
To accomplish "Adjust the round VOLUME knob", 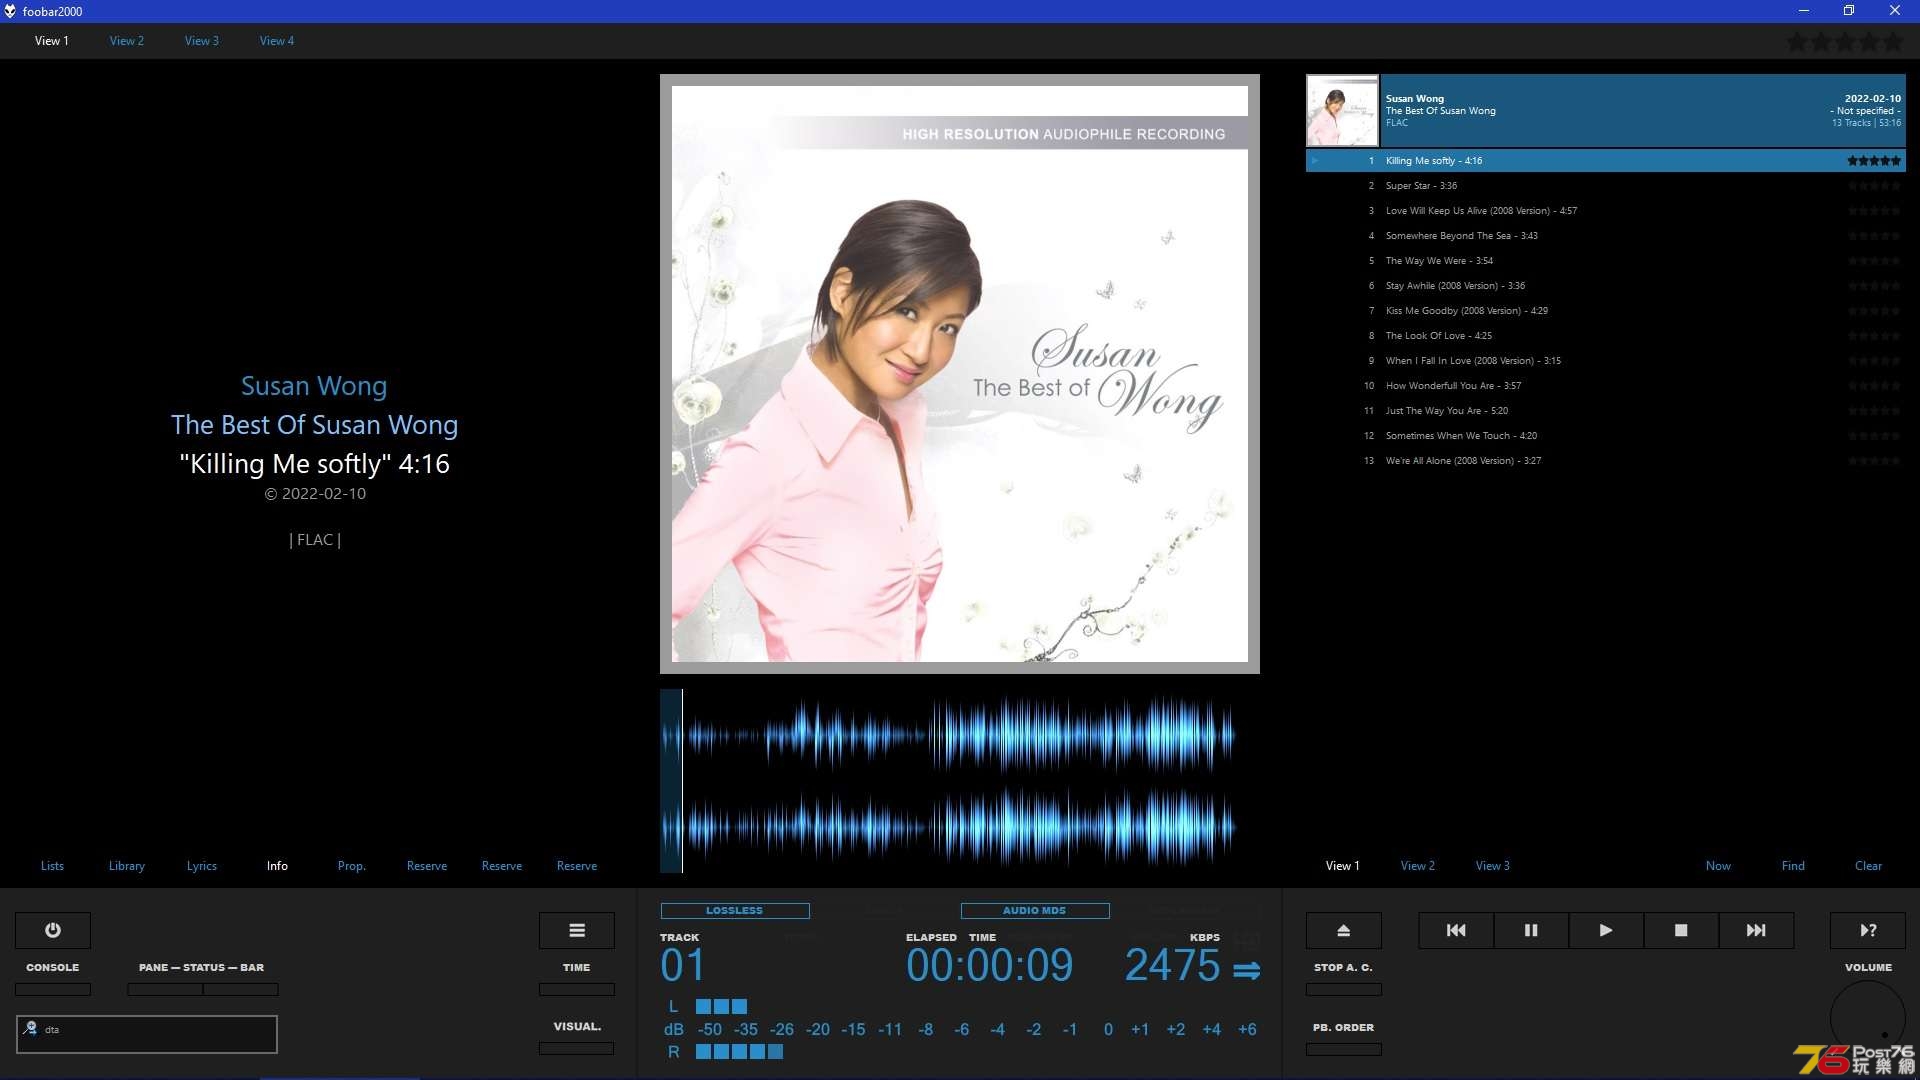I will point(1868,1018).
